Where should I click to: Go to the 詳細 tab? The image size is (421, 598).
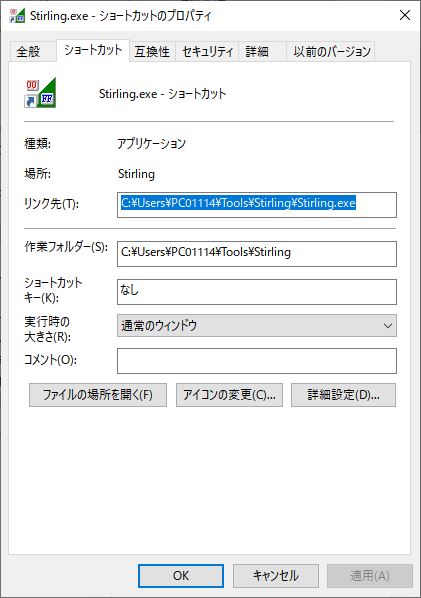[x=257, y=51]
